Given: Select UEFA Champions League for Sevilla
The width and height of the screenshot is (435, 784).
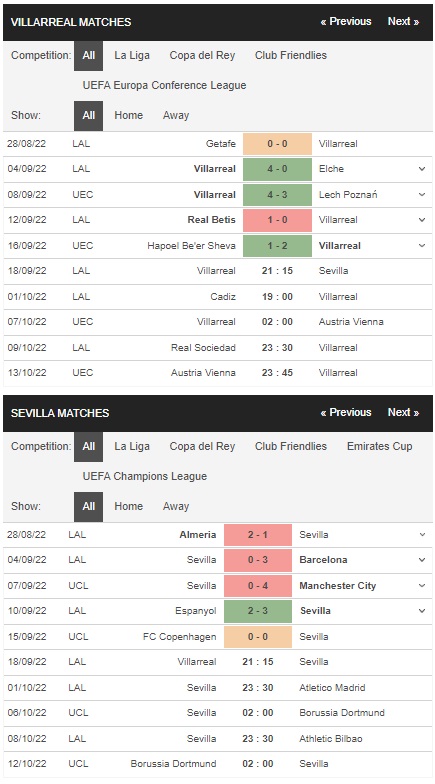Looking at the screenshot, I should tap(144, 476).
